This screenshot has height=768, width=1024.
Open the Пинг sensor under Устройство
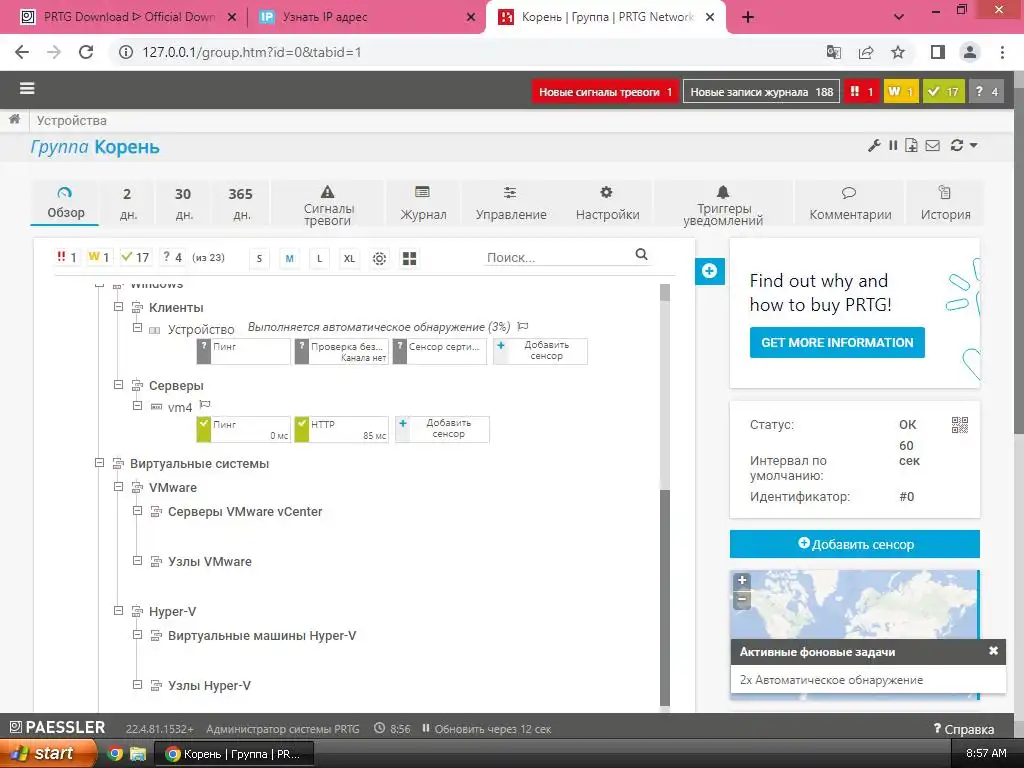[x=244, y=351]
